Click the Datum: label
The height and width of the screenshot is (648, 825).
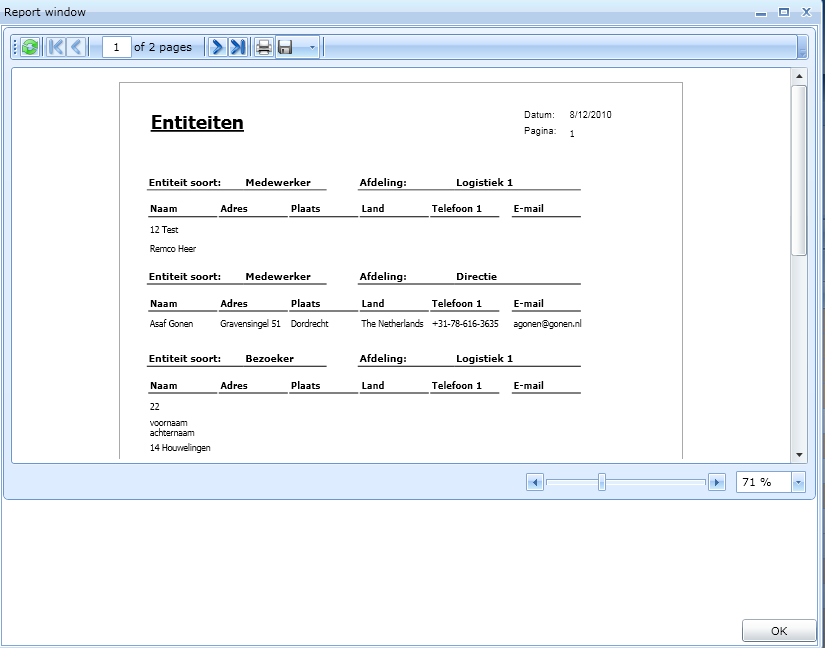539,115
